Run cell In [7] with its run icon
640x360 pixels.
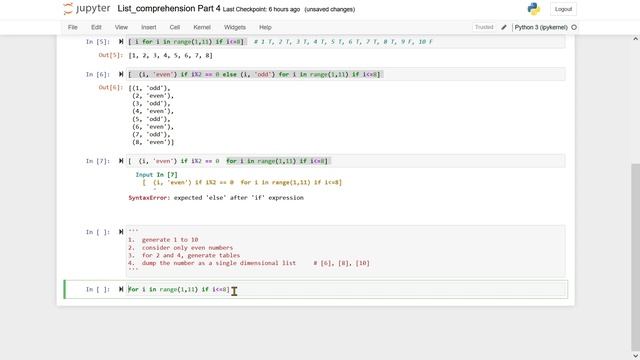(x=121, y=161)
